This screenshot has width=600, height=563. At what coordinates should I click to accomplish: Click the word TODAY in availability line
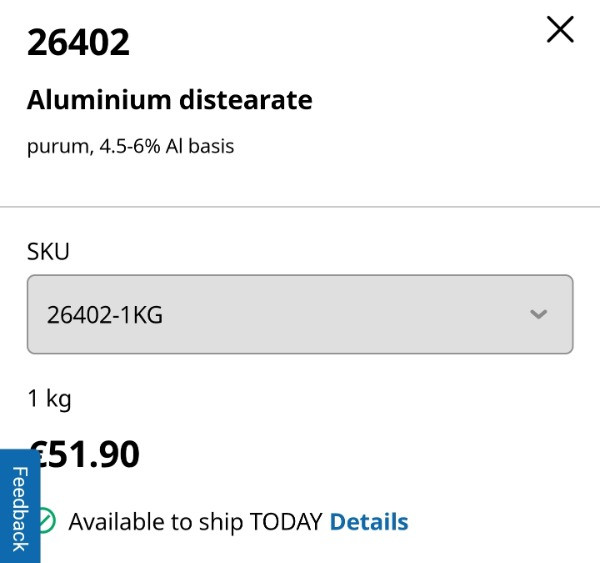coord(285,522)
